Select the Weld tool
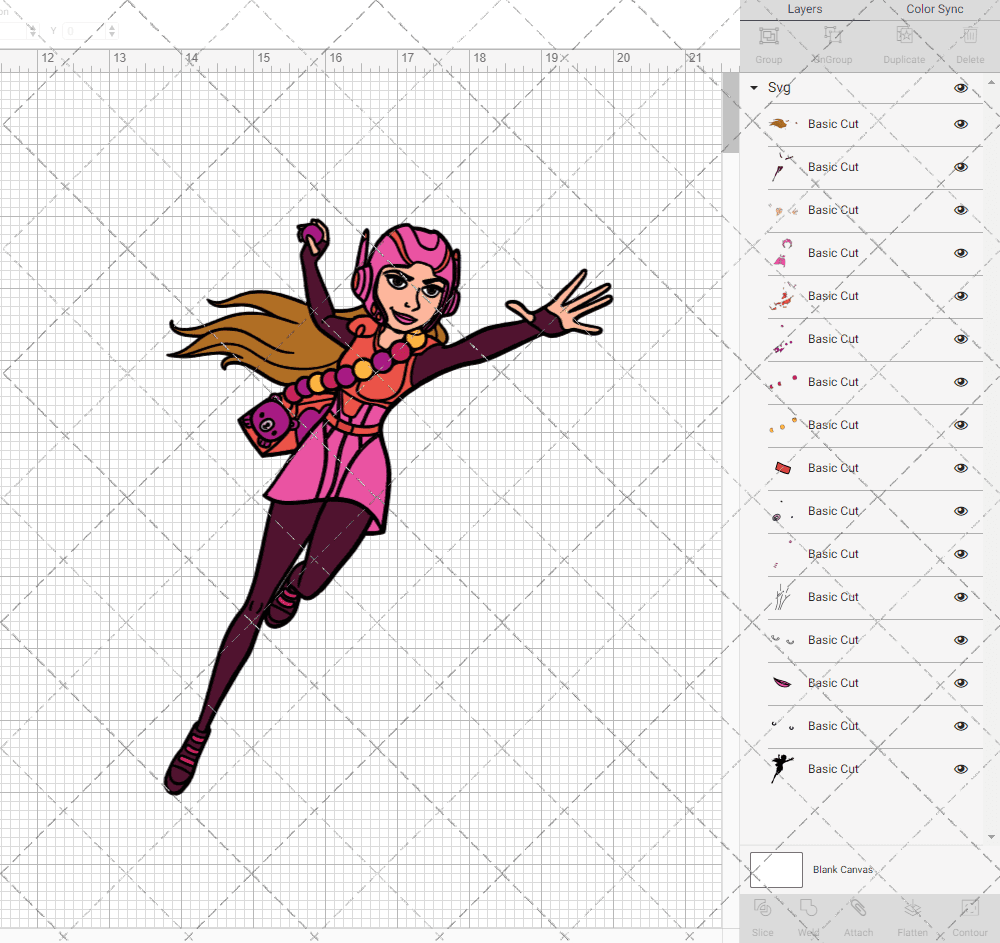This screenshot has width=1000, height=943. (808, 908)
